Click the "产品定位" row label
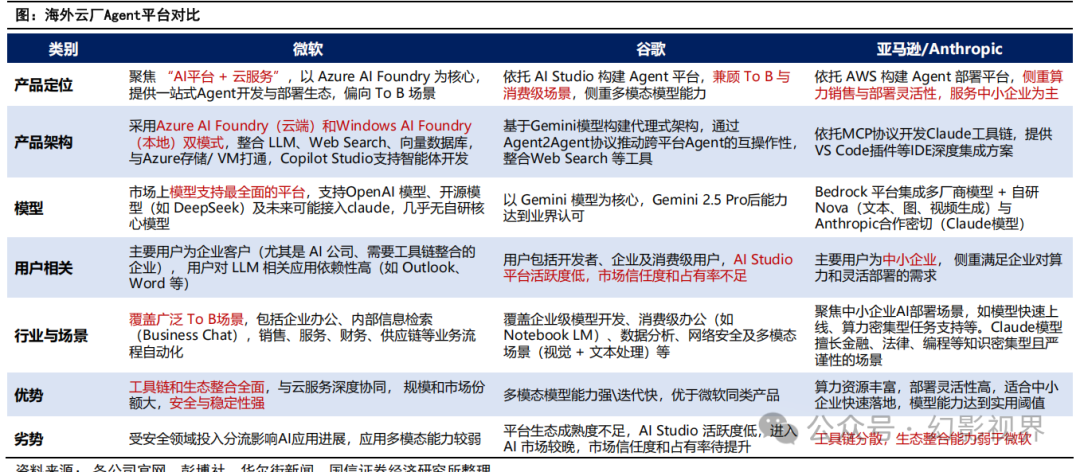 (x=43, y=85)
